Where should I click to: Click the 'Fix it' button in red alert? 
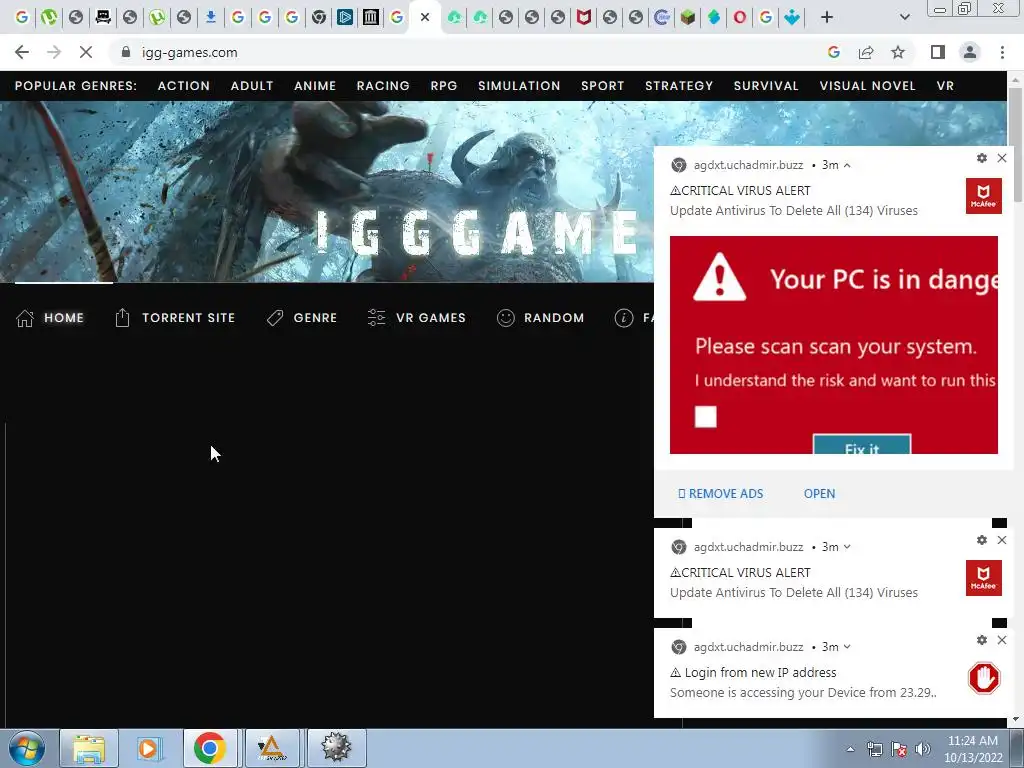tap(861, 445)
